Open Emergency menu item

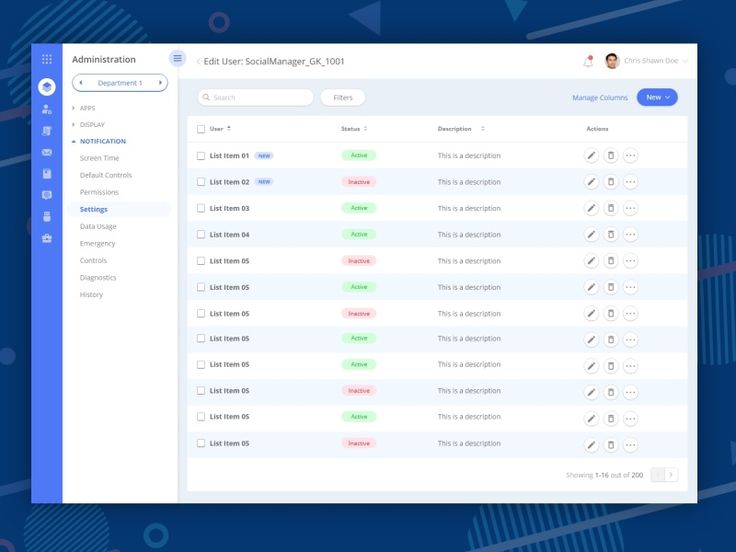click(x=97, y=243)
